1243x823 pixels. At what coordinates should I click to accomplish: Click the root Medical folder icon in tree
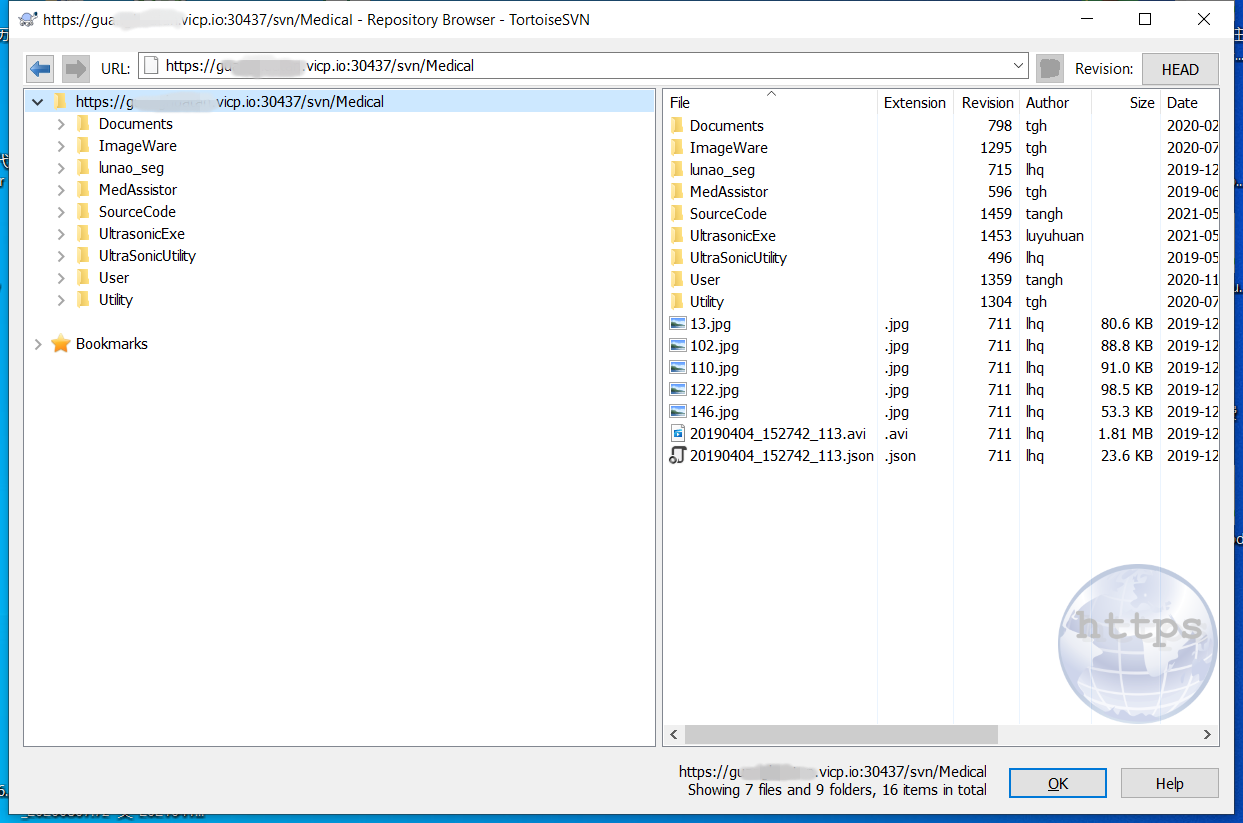[59, 101]
